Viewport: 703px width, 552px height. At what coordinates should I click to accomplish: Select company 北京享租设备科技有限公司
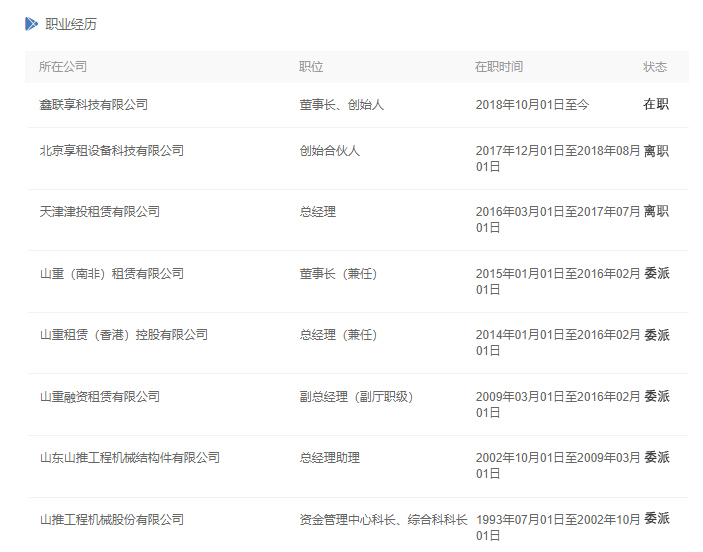click(x=112, y=151)
